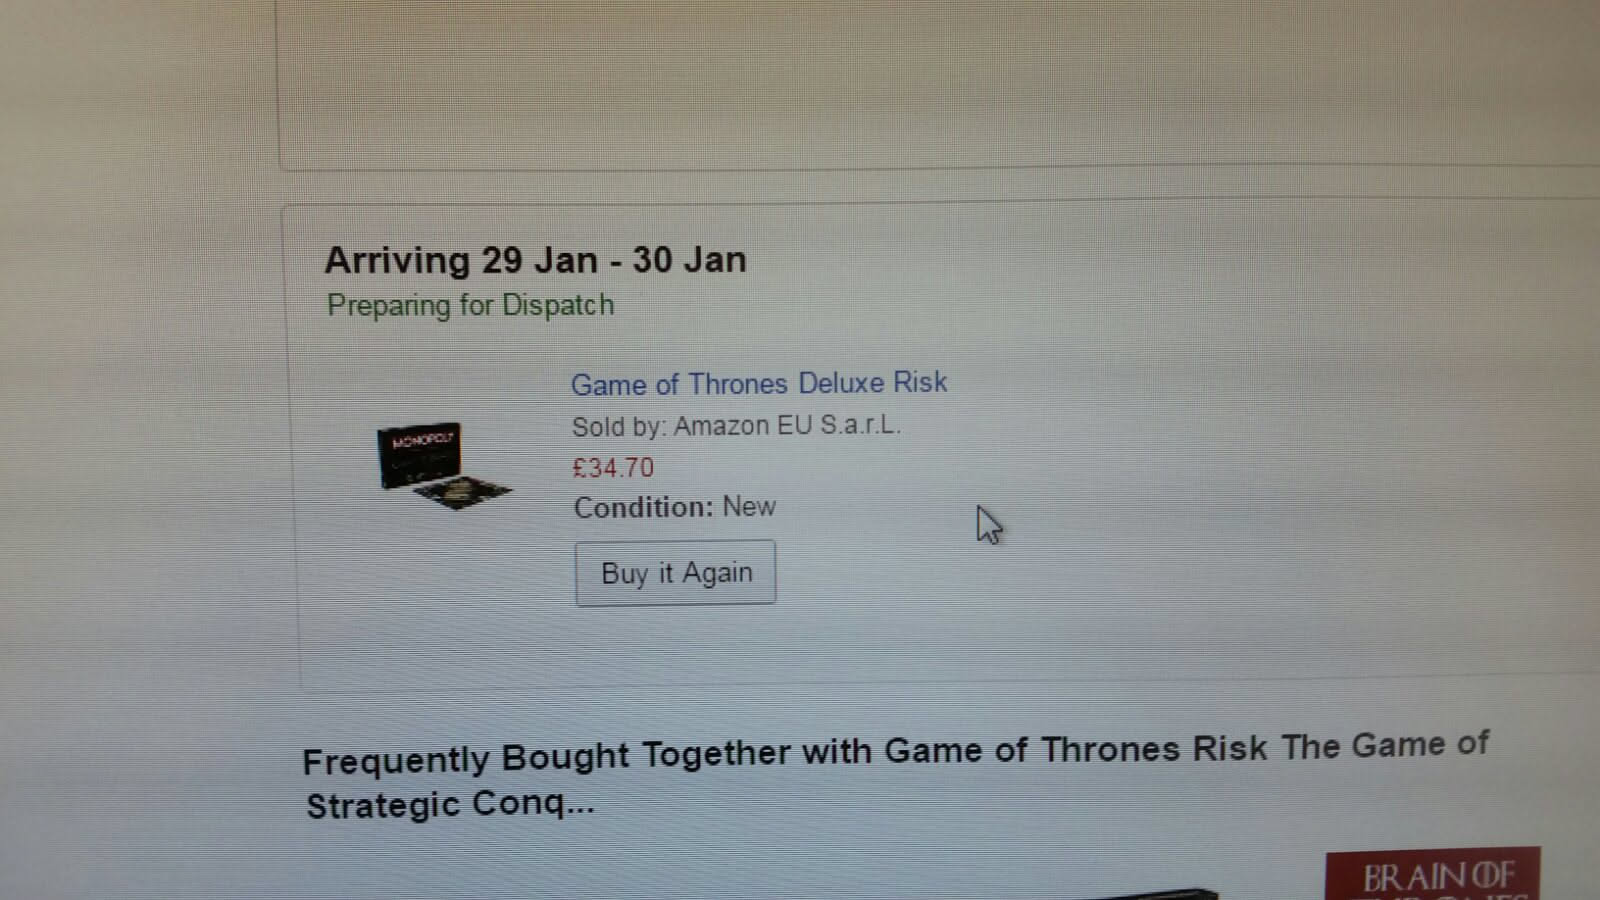The height and width of the screenshot is (900, 1600).
Task: Click the black product image beside Brain of Thrones
Action: (x=1150, y=893)
